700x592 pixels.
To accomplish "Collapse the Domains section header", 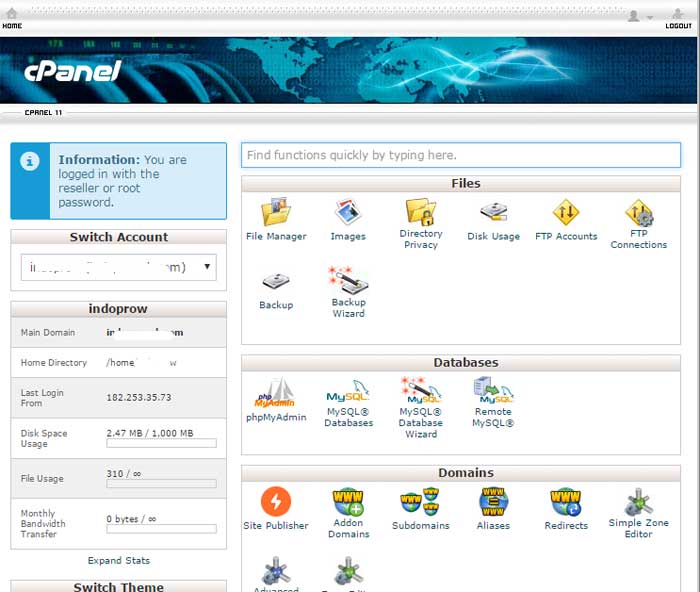I will click(461, 473).
